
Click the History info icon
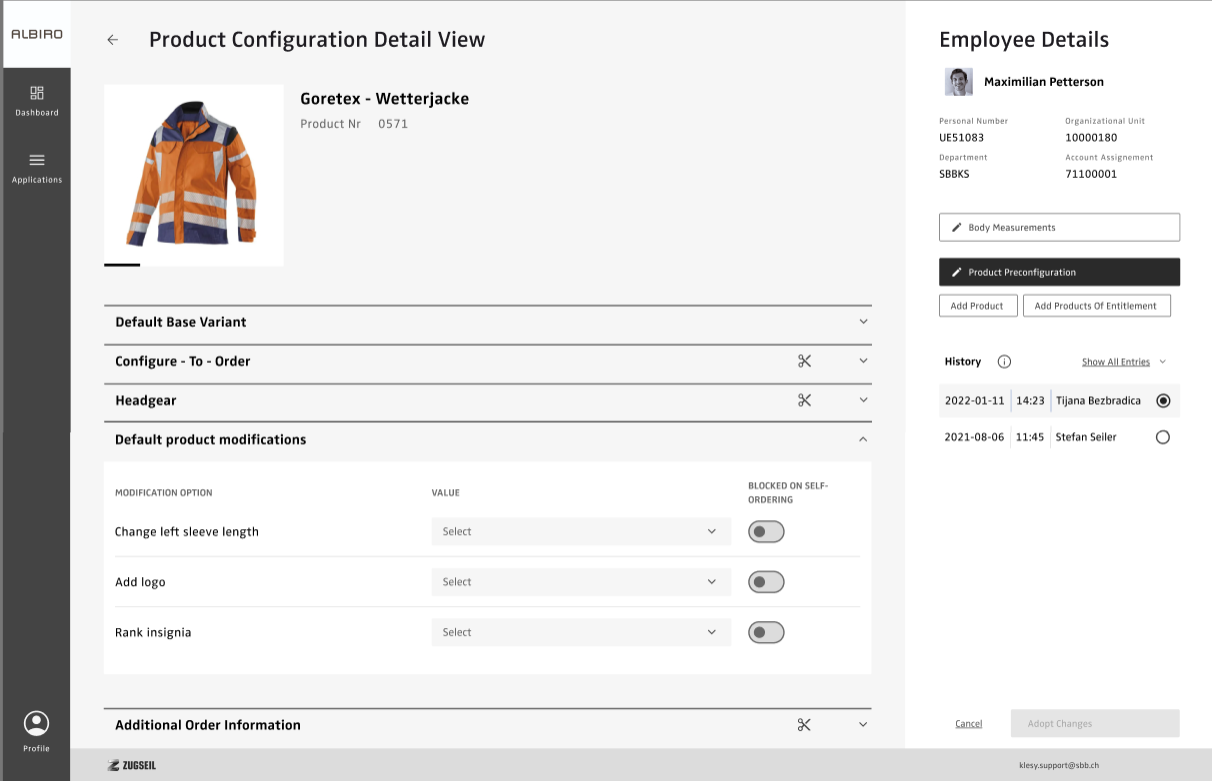(x=1004, y=362)
